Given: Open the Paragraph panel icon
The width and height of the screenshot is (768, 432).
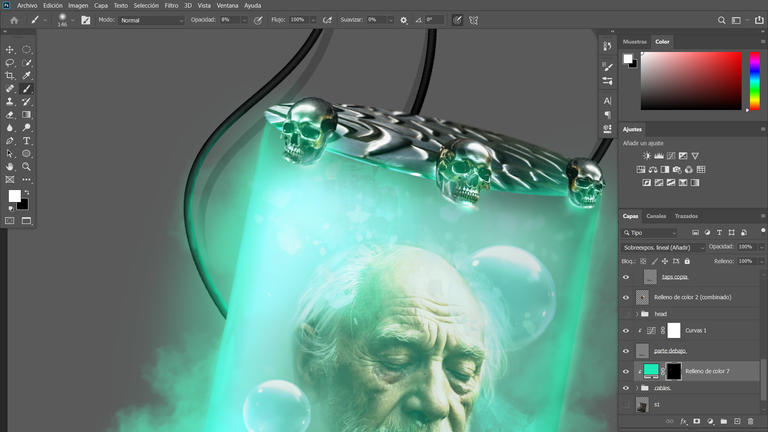Looking at the screenshot, I should (607, 115).
